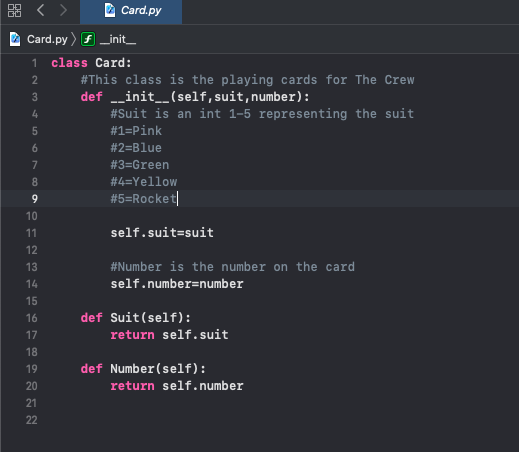Click line number 9 in the gutter
Image resolution: width=519 pixels, height=452 pixels.
(34, 199)
